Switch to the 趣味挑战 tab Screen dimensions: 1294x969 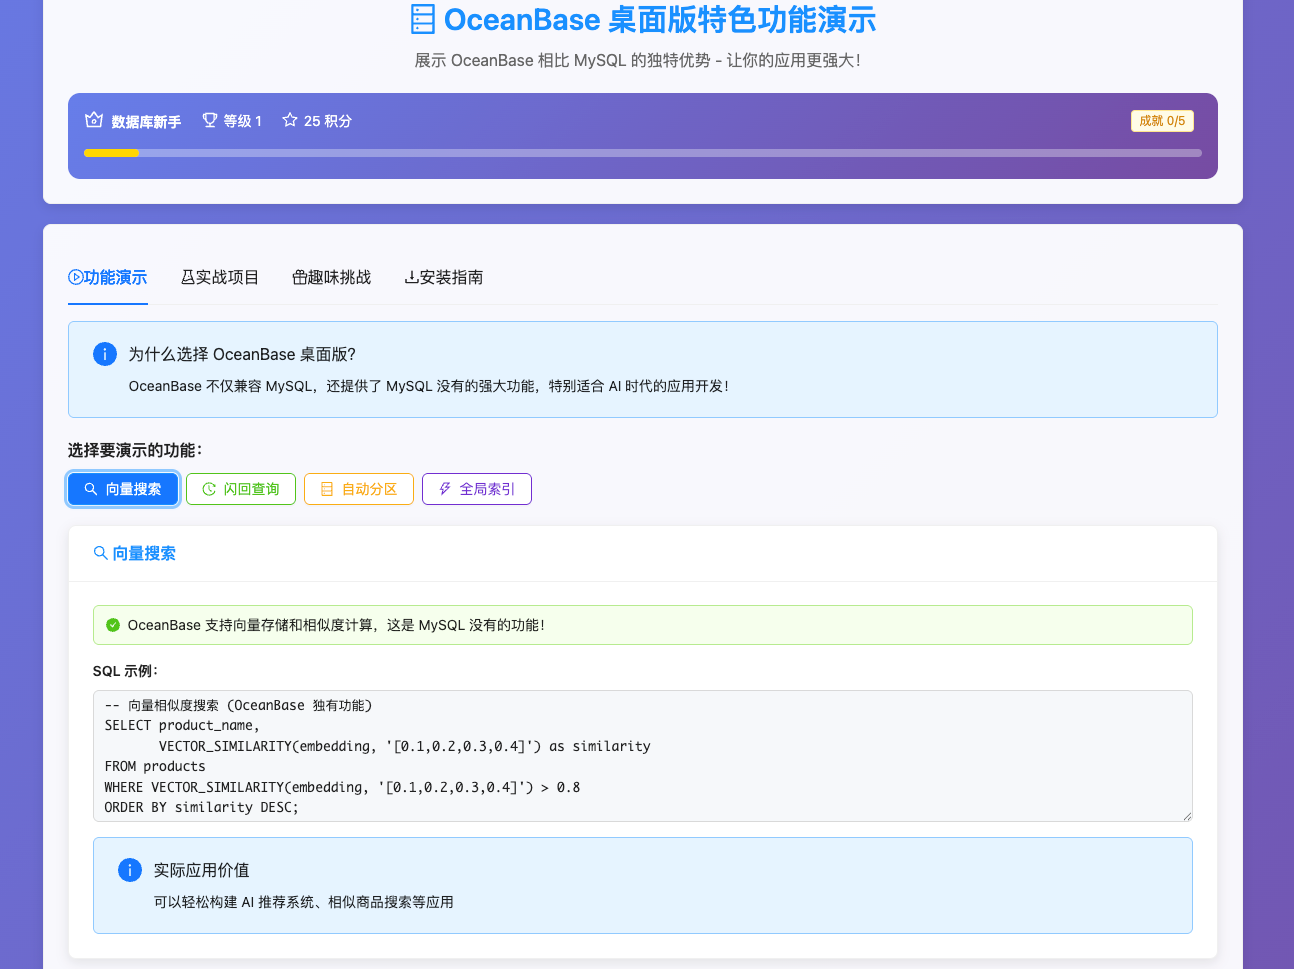coord(332,278)
